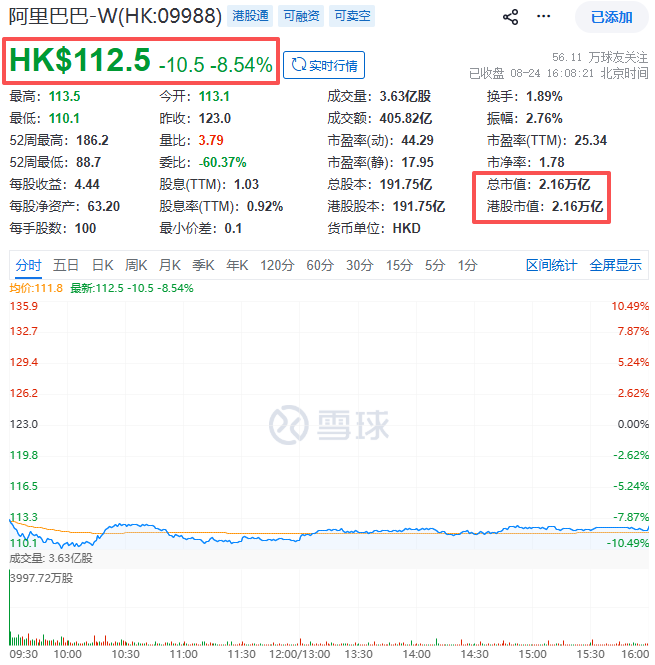
Task: Select the 可卖空 tag
Action: 352,16
